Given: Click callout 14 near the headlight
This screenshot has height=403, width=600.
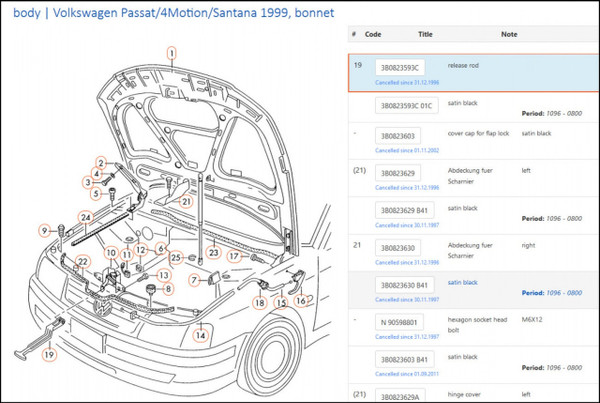Looking at the screenshot, I should [x=200, y=336].
